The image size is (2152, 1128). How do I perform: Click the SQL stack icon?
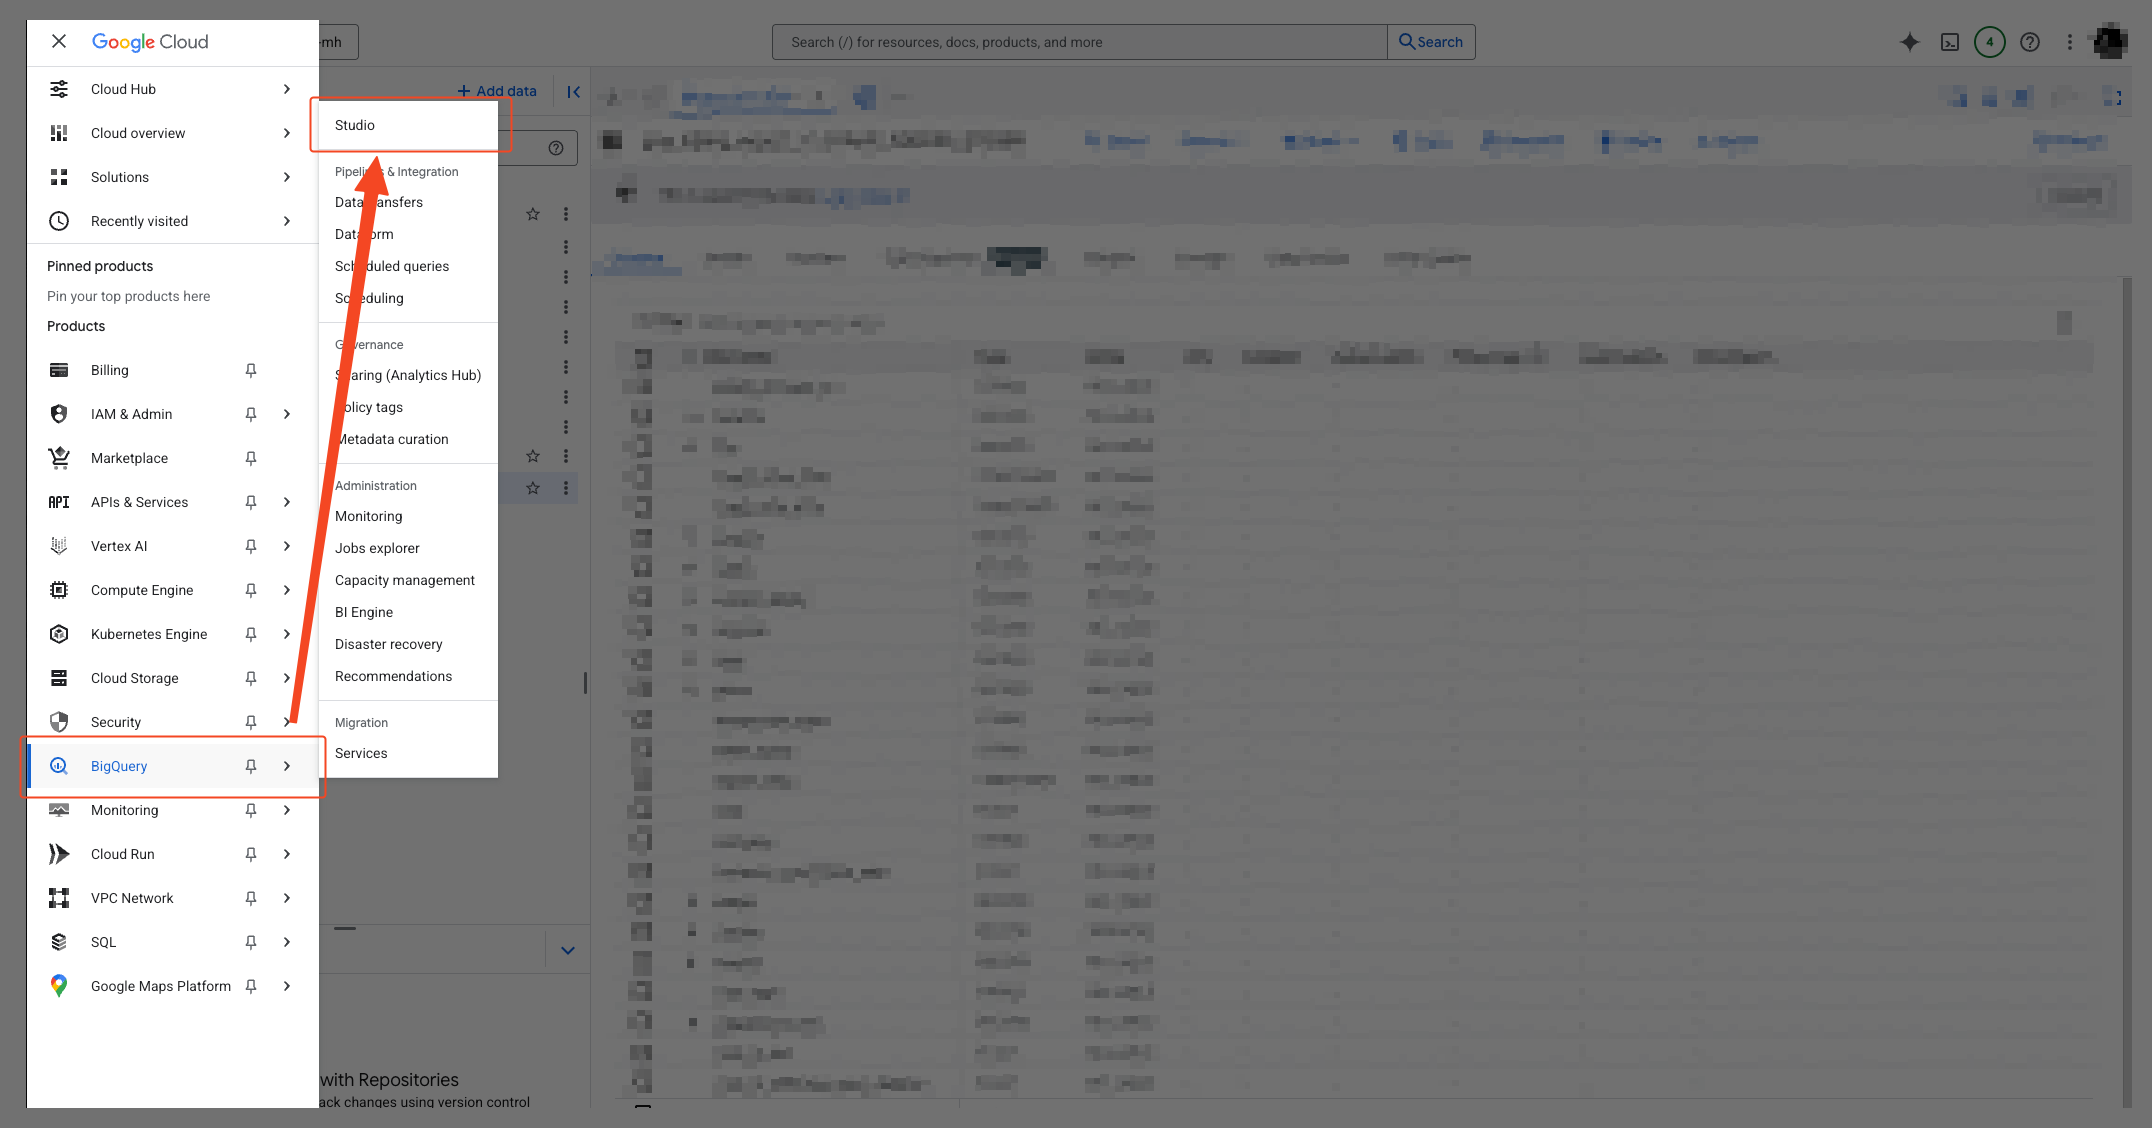pyautogui.click(x=59, y=942)
